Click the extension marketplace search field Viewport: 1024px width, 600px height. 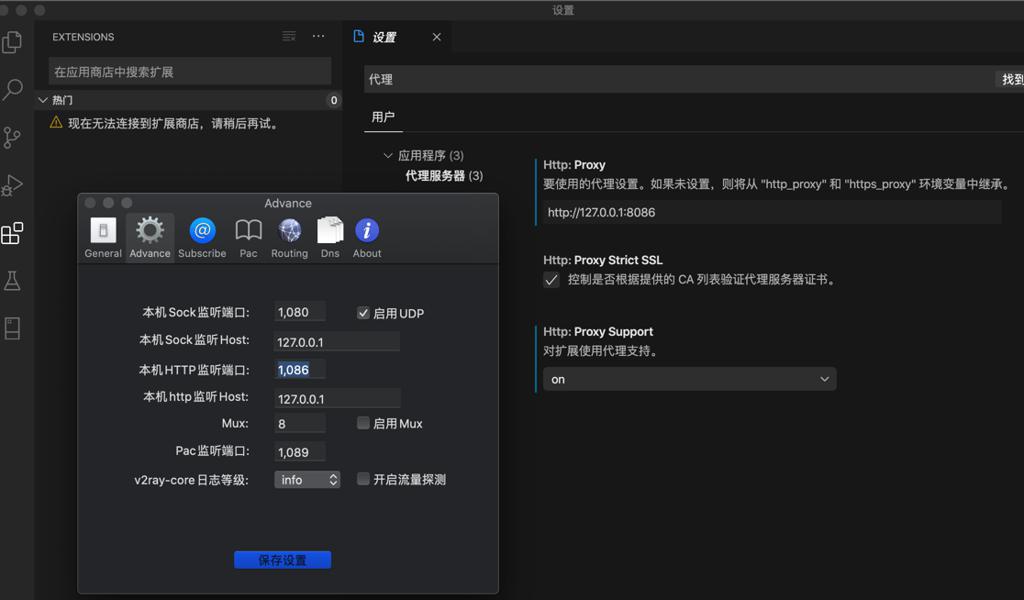click(x=190, y=72)
